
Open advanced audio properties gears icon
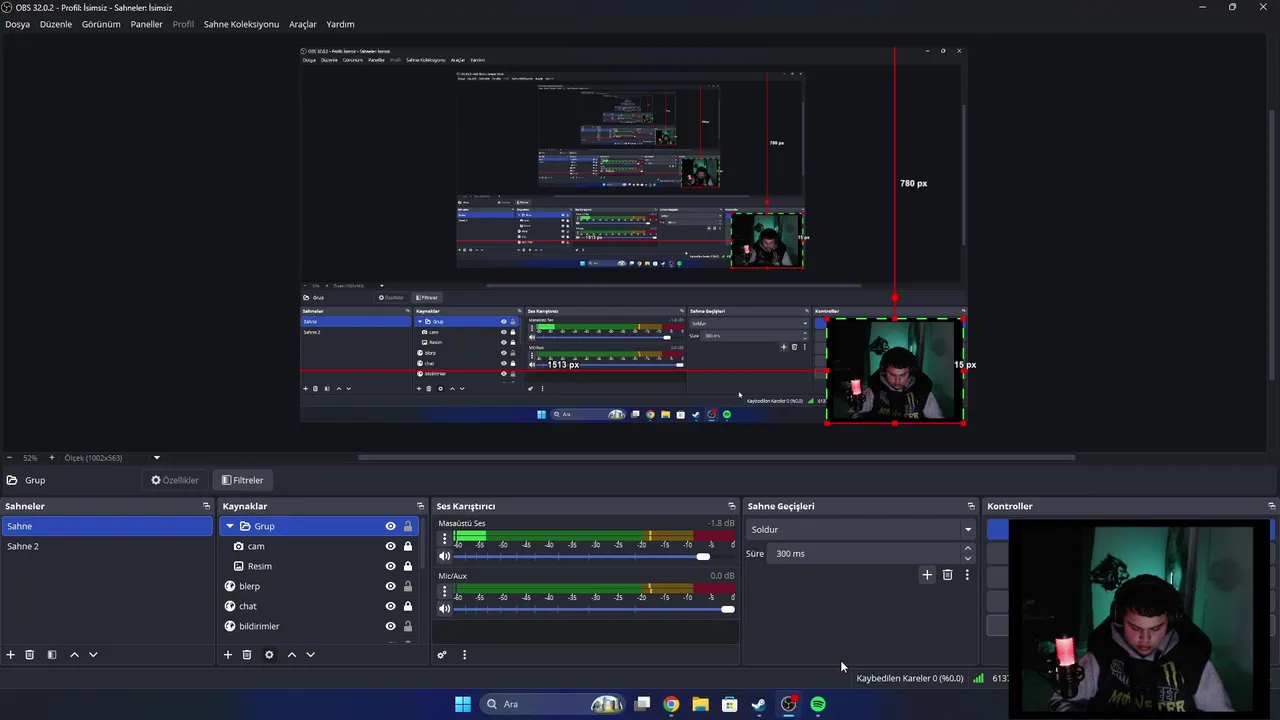pyautogui.click(x=442, y=655)
